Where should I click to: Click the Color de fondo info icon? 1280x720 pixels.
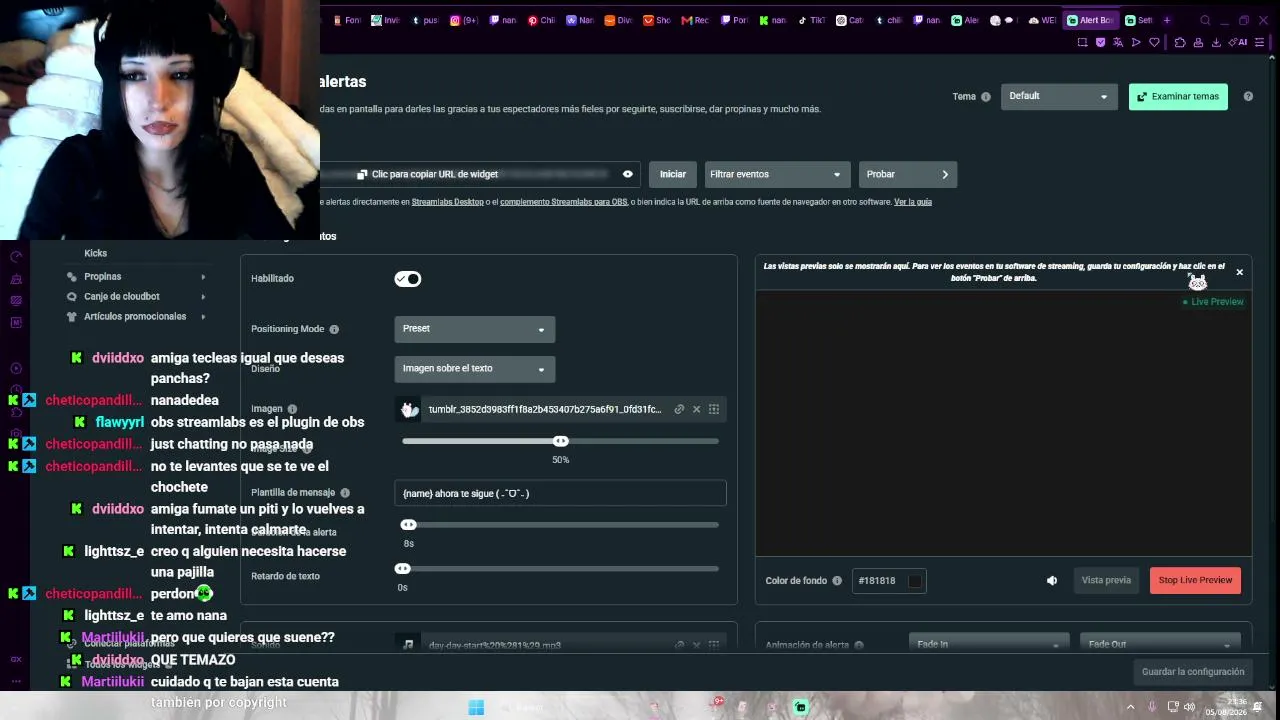point(837,581)
